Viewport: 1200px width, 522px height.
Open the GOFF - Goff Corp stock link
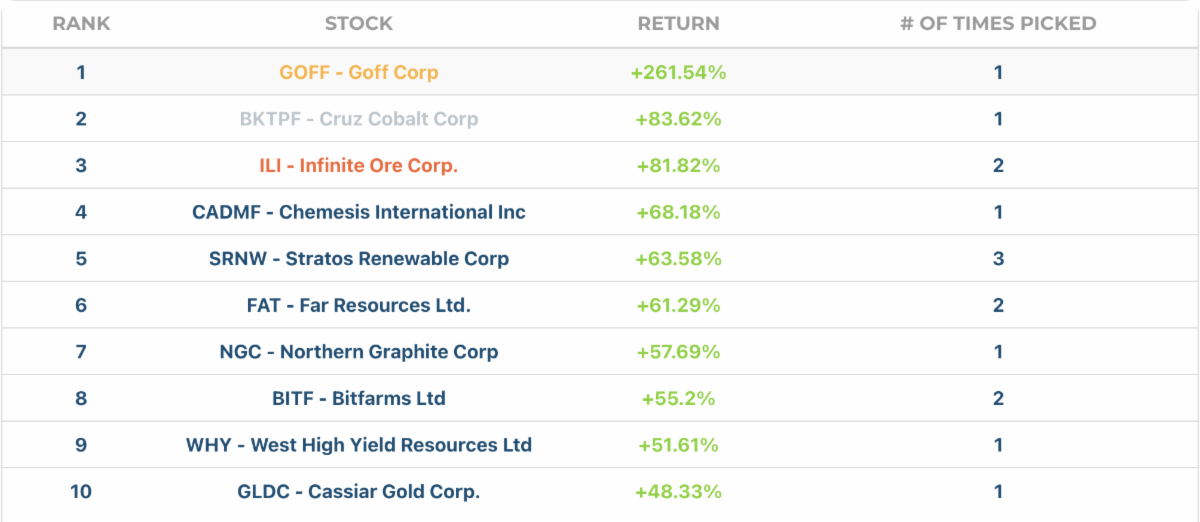[359, 73]
